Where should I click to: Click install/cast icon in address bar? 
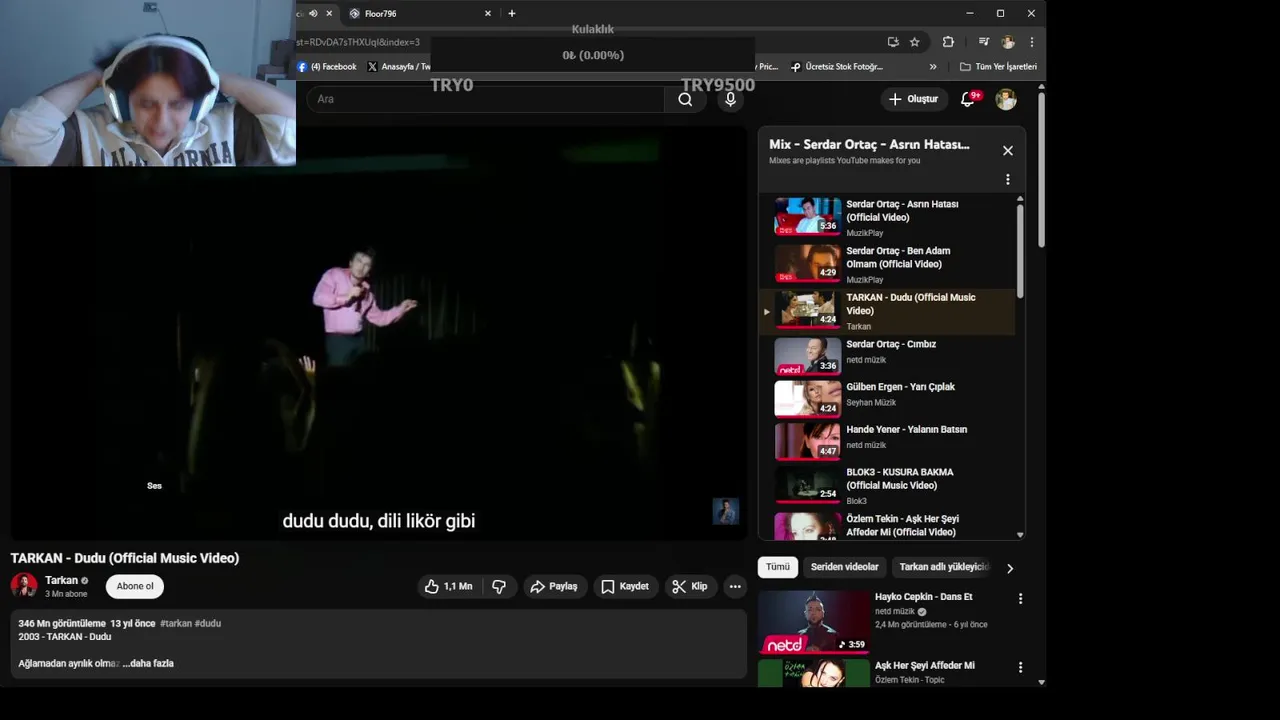click(x=892, y=42)
